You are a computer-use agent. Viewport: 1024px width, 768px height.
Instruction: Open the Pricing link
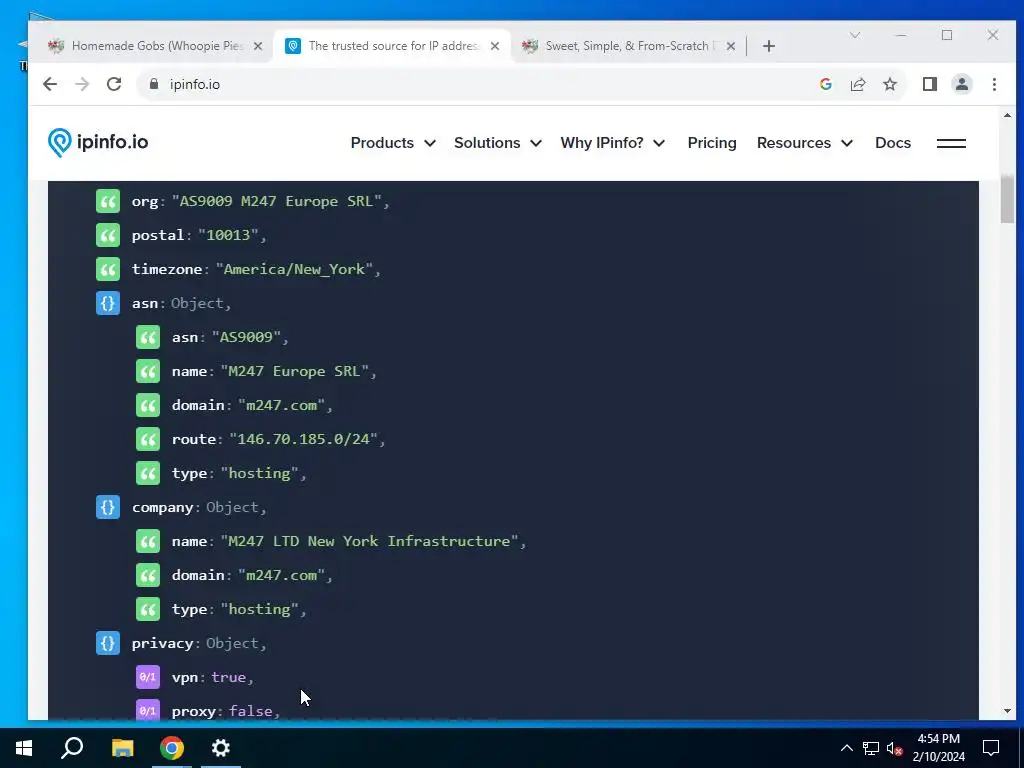[712, 143]
